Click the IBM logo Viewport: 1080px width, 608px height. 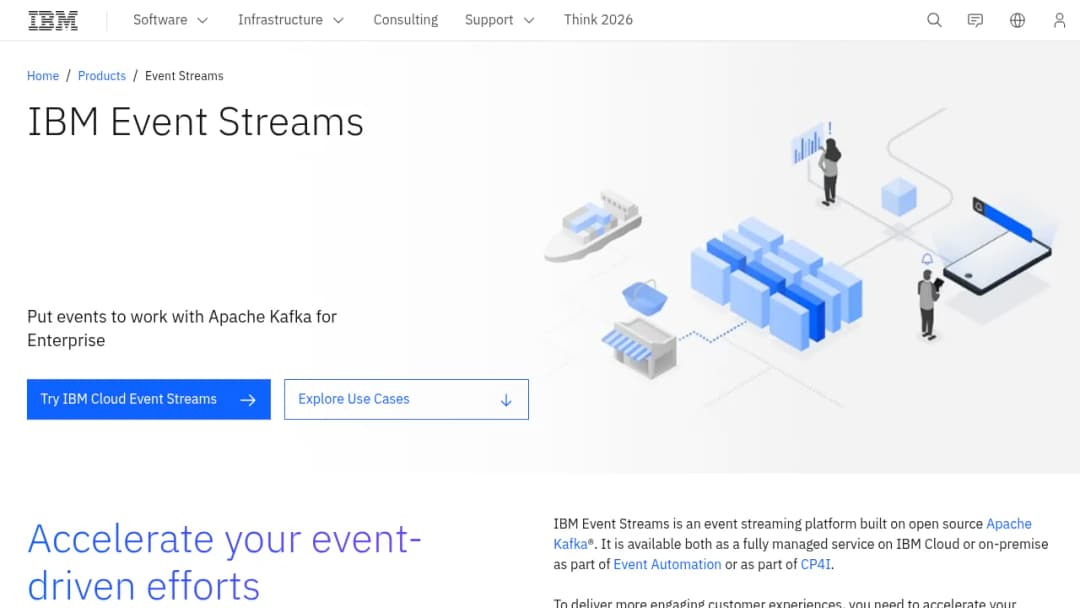(x=53, y=20)
